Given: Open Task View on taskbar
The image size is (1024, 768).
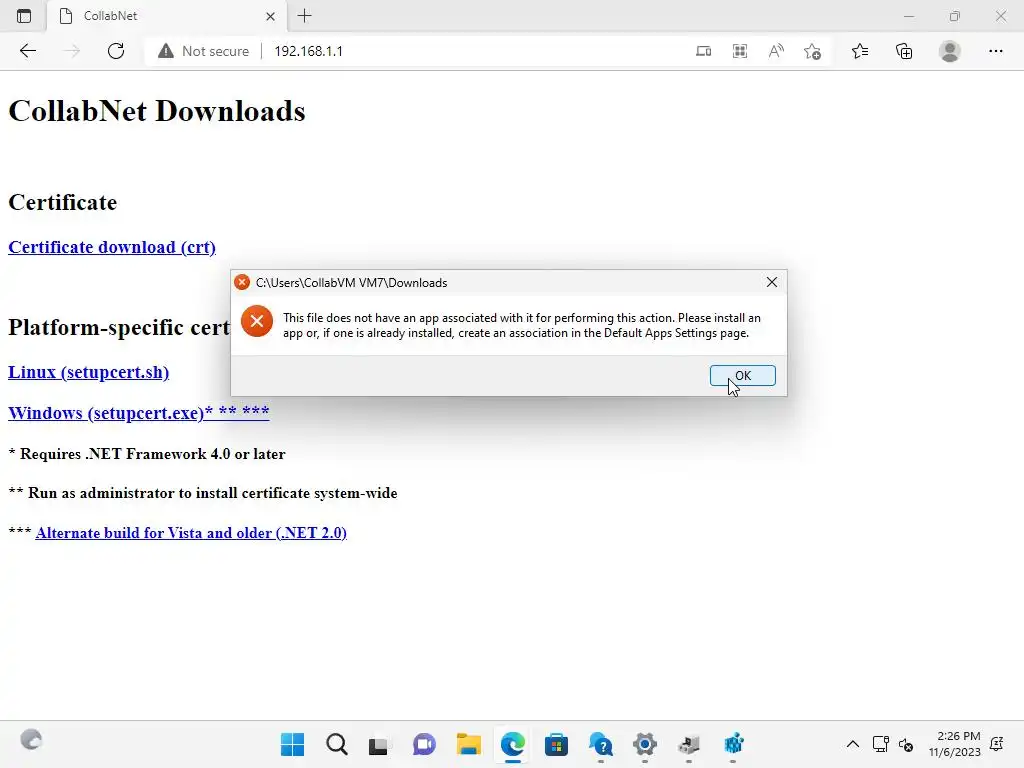Looking at the screenshot, I should coord(378,744).
